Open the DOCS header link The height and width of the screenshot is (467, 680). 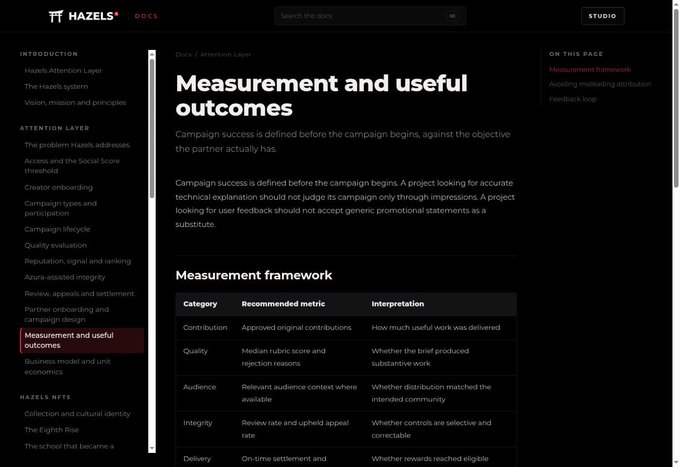146,16
